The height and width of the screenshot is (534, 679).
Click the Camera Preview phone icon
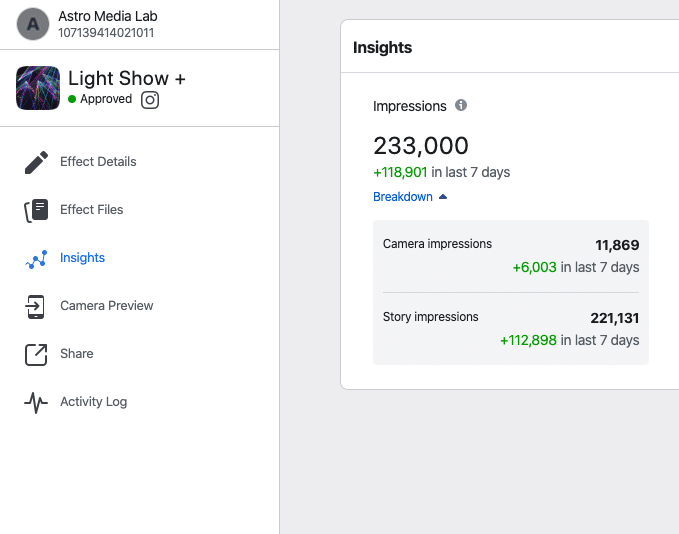[35, 307]
